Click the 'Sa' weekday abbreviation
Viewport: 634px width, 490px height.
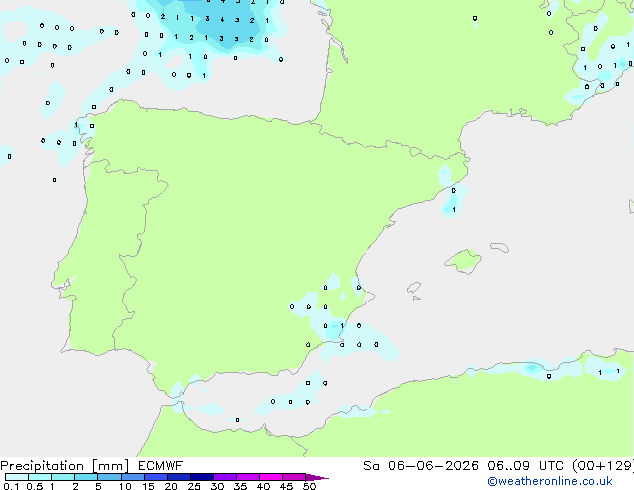(371, 466)
